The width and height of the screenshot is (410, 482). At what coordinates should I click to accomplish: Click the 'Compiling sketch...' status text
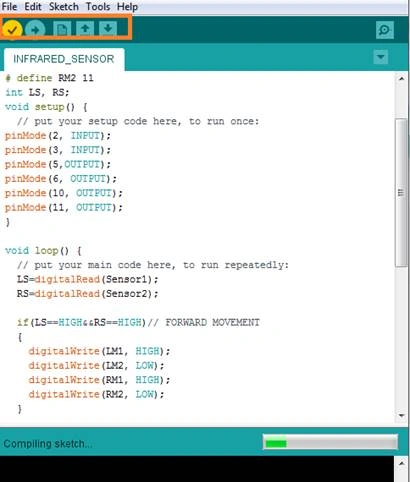point(48,444)
